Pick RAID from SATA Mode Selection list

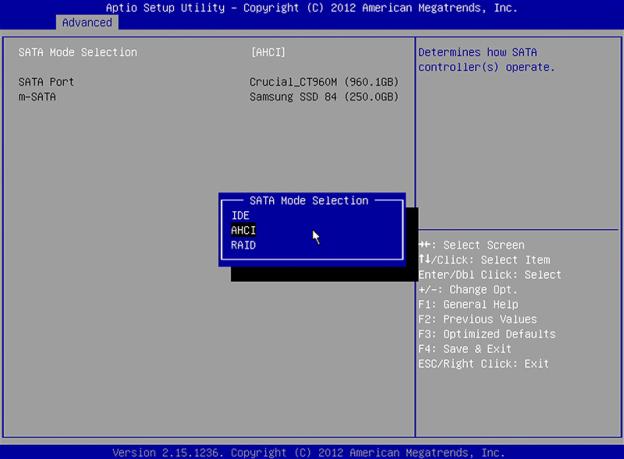tap(243, 245)
